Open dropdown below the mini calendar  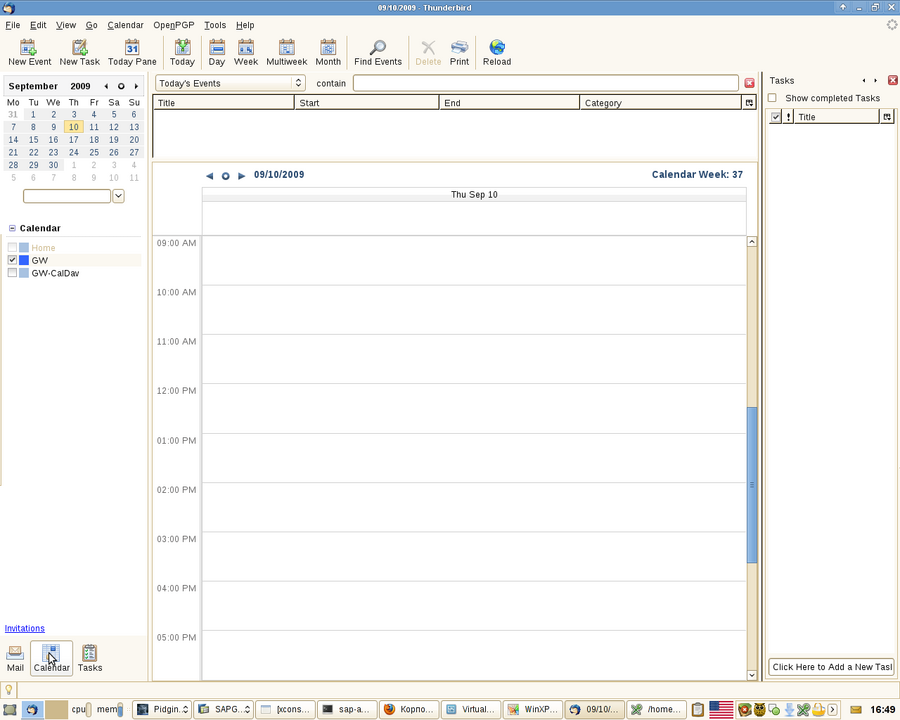click(x=118, y=196)
